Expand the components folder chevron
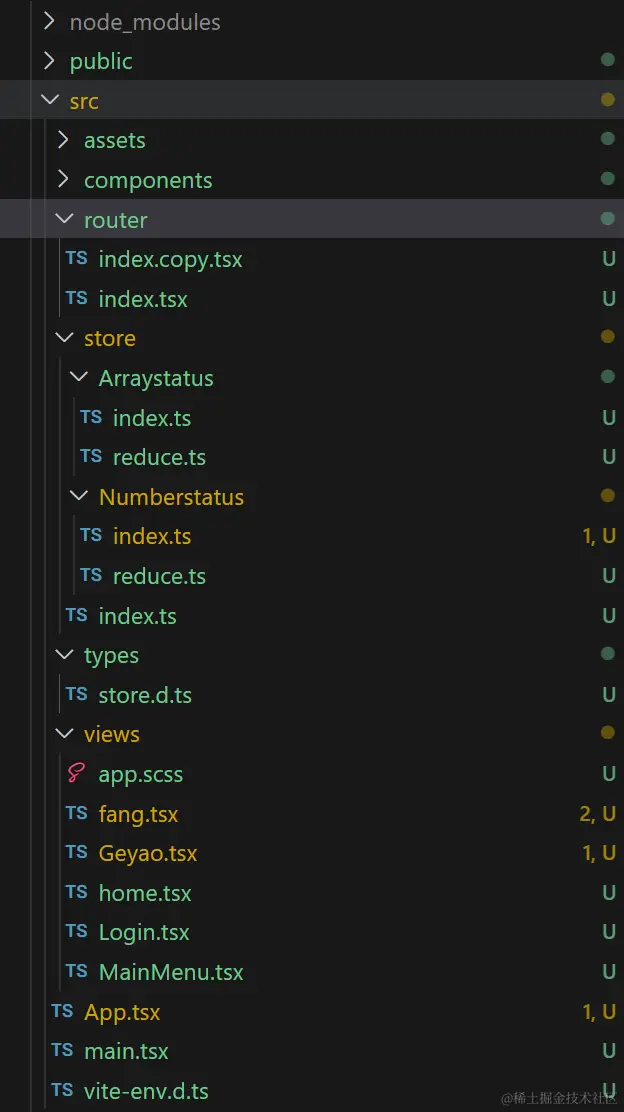 [63, 179]
